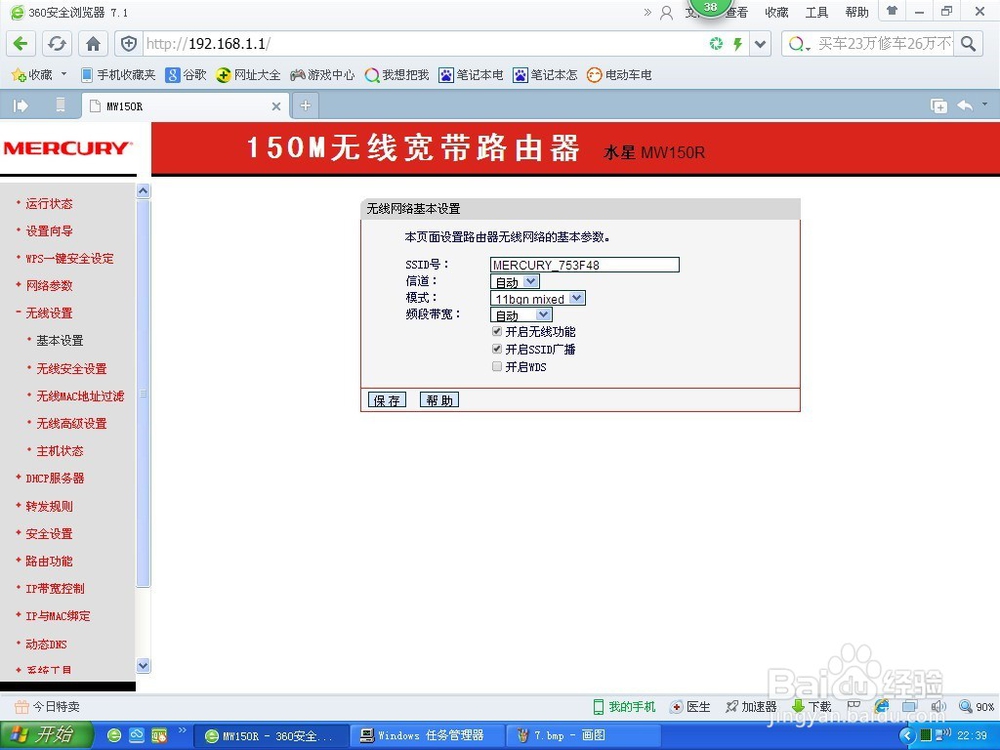The height and width of the screenshot is (750, 1000).
Task: Expand 转发规则 menu
Action: 49,506
